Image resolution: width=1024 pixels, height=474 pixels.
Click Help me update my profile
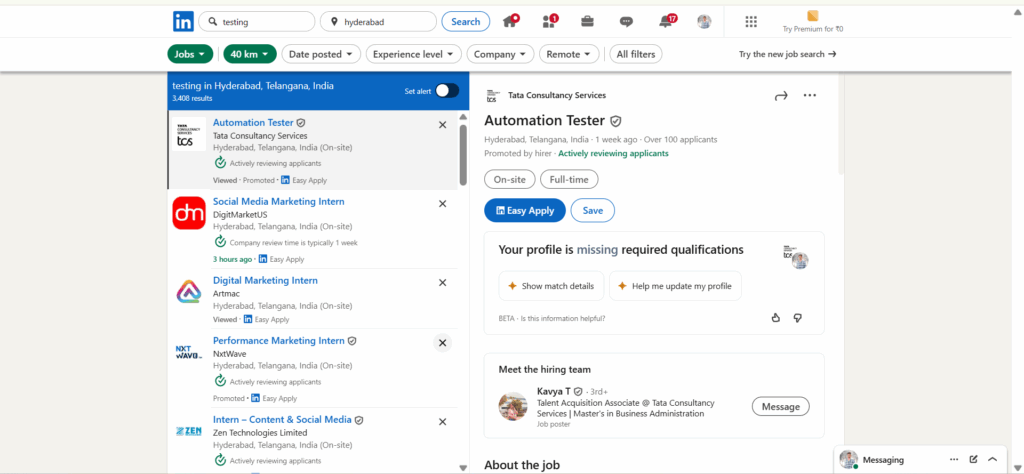tap(675, 286)
